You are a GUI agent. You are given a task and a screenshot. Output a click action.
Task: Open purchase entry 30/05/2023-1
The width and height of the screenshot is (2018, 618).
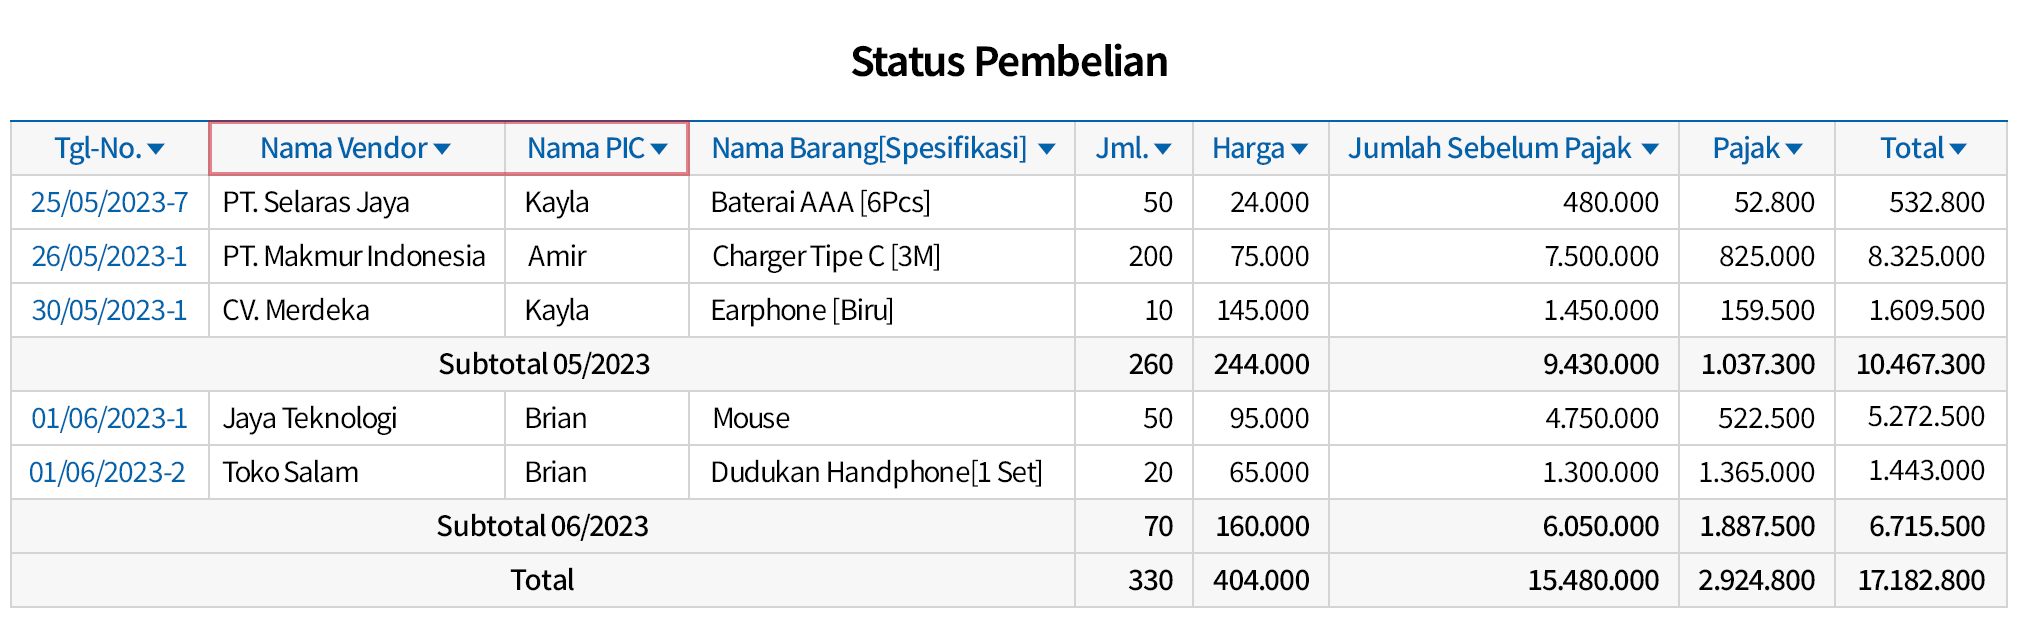click(x=110, y=311)
